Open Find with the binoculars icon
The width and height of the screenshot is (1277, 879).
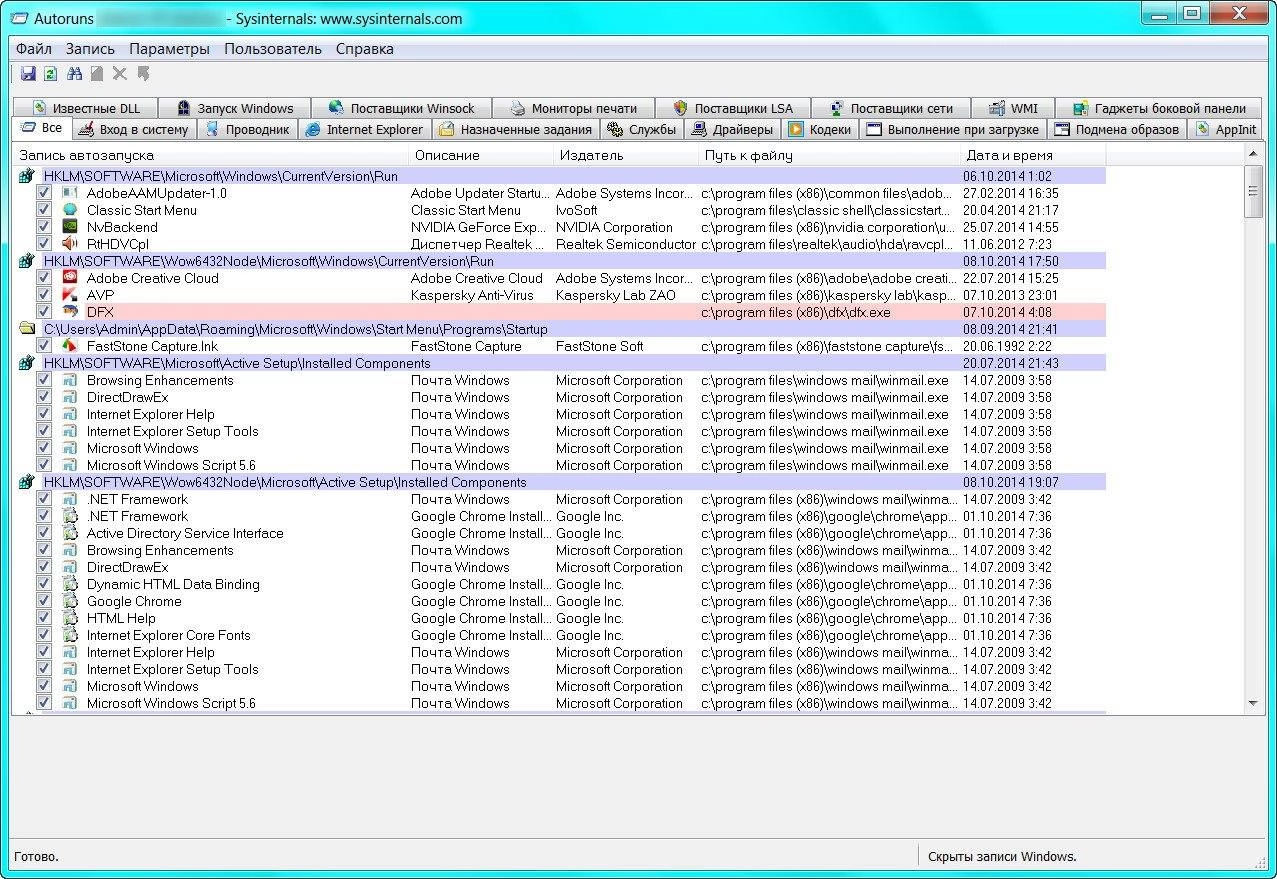(74, 73)
